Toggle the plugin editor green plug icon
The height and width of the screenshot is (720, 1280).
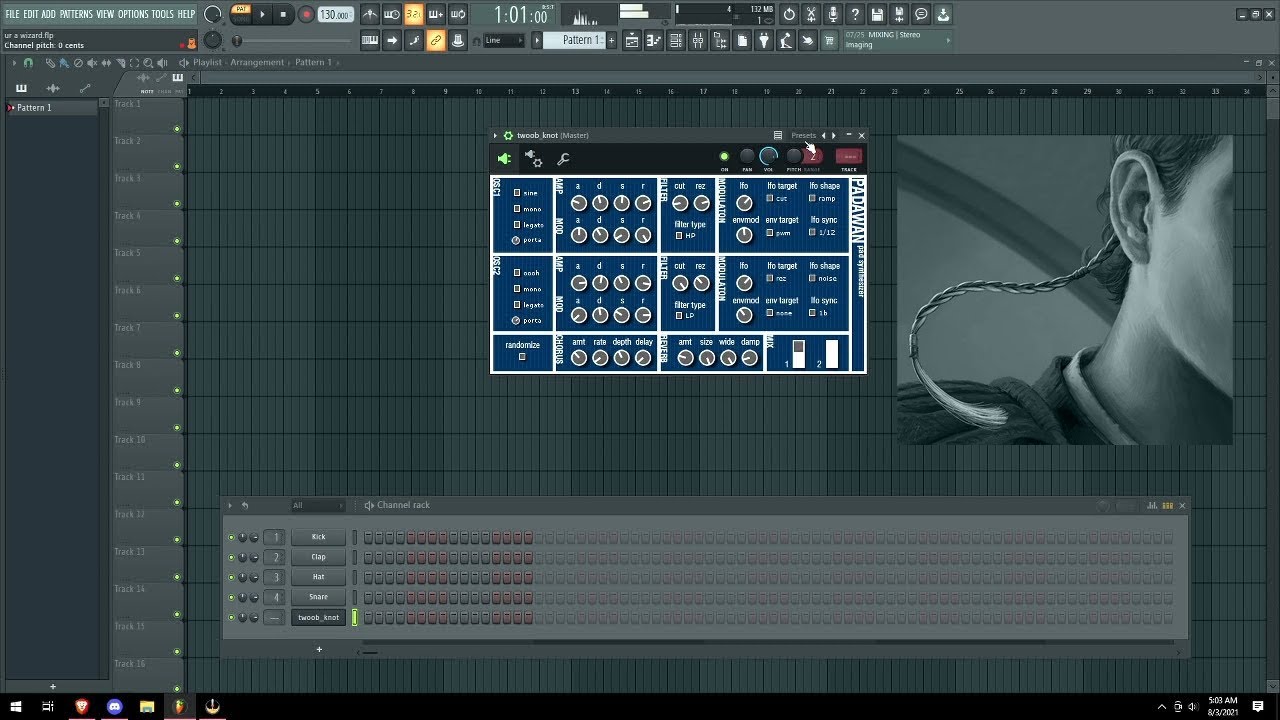coord(504,158)
